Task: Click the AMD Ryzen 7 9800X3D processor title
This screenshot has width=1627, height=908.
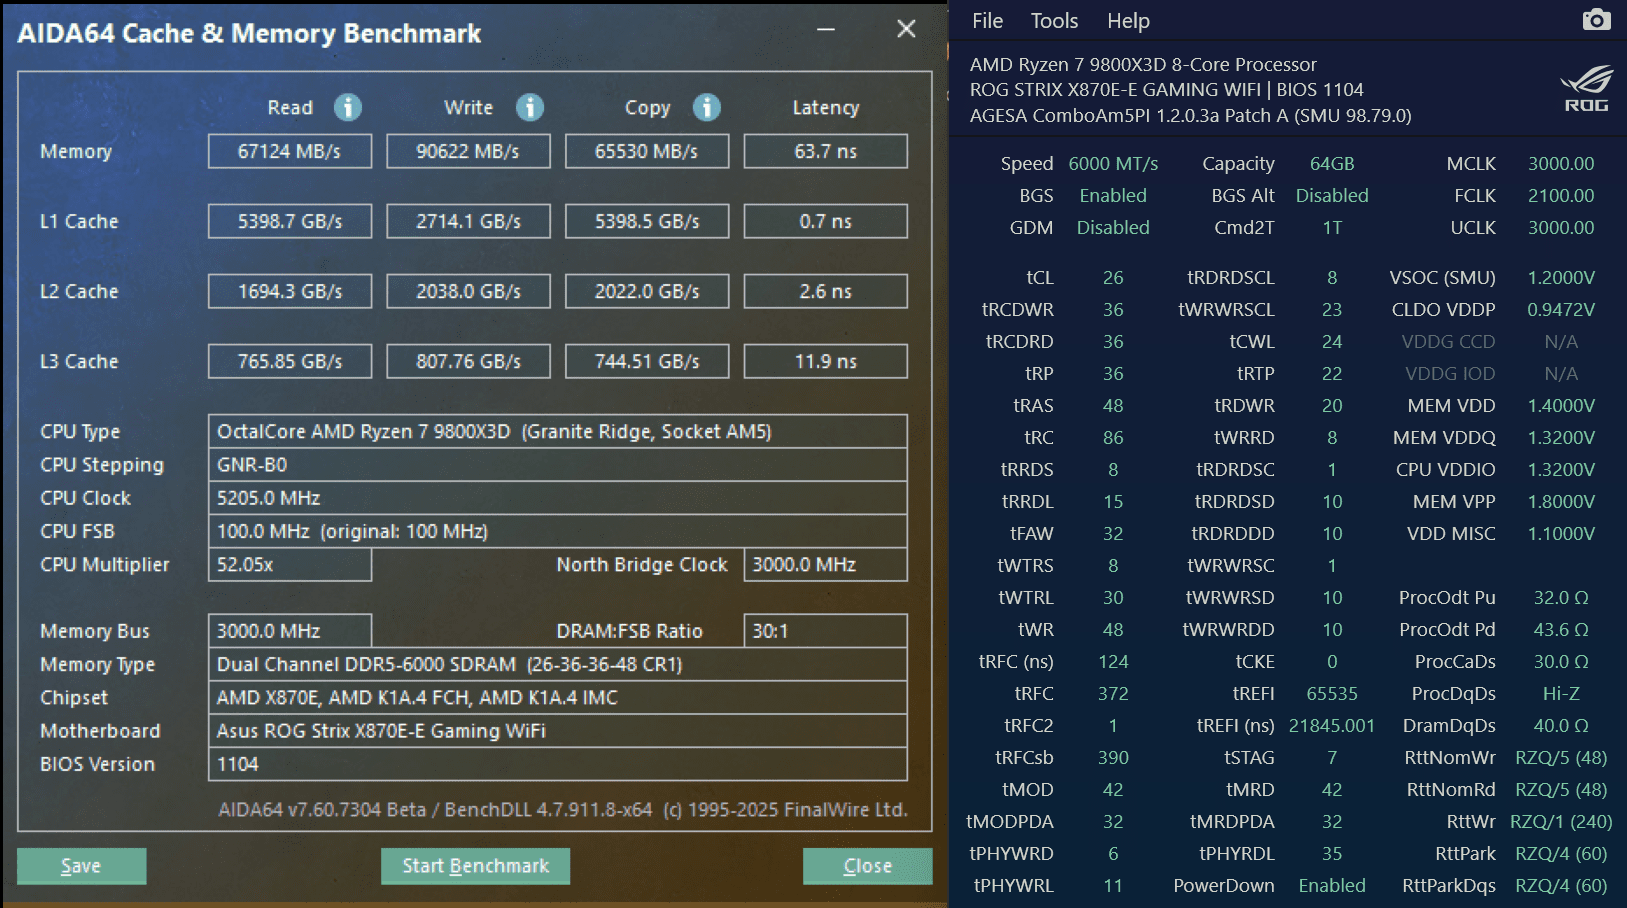Action: tap(1143, 65)
